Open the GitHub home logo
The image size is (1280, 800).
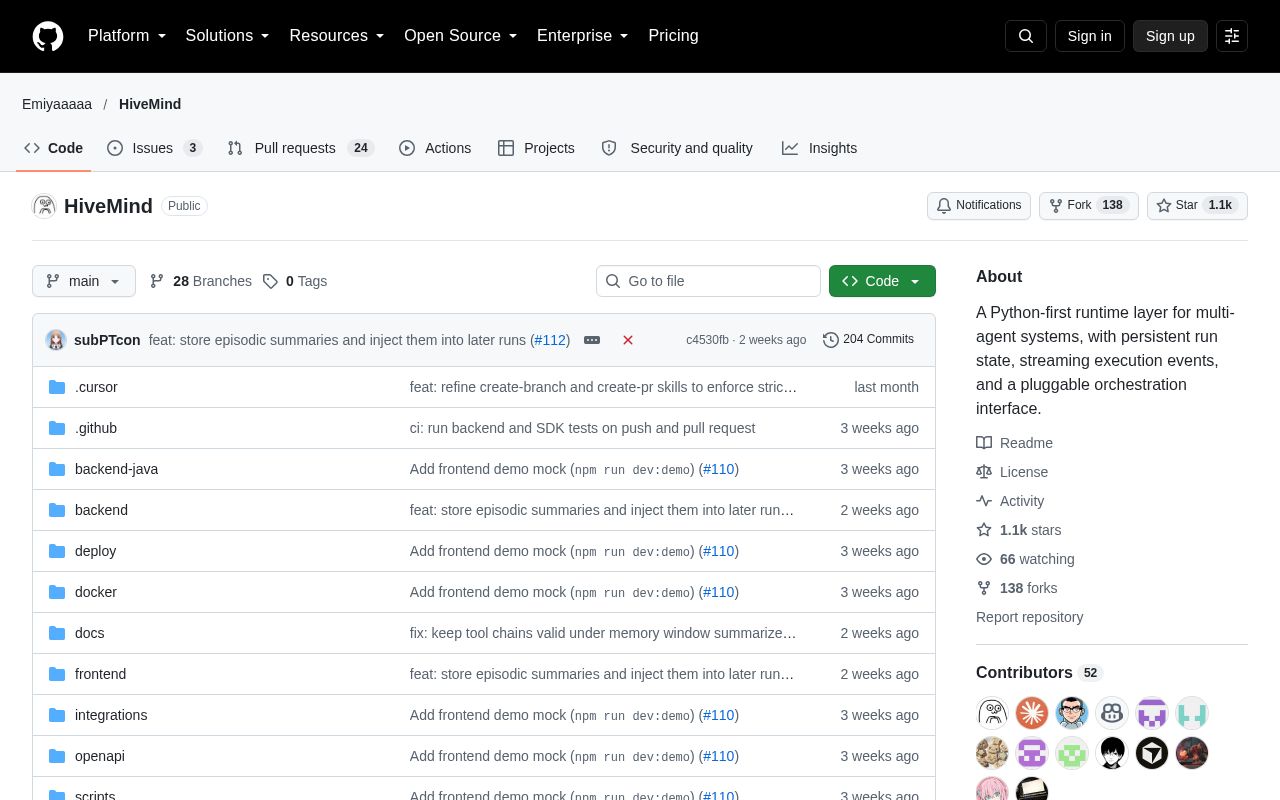pos(48,36)
